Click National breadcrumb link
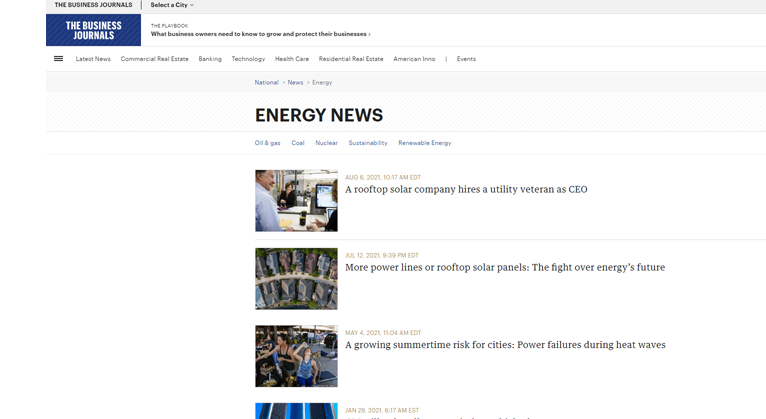 (x=266, y=83)
